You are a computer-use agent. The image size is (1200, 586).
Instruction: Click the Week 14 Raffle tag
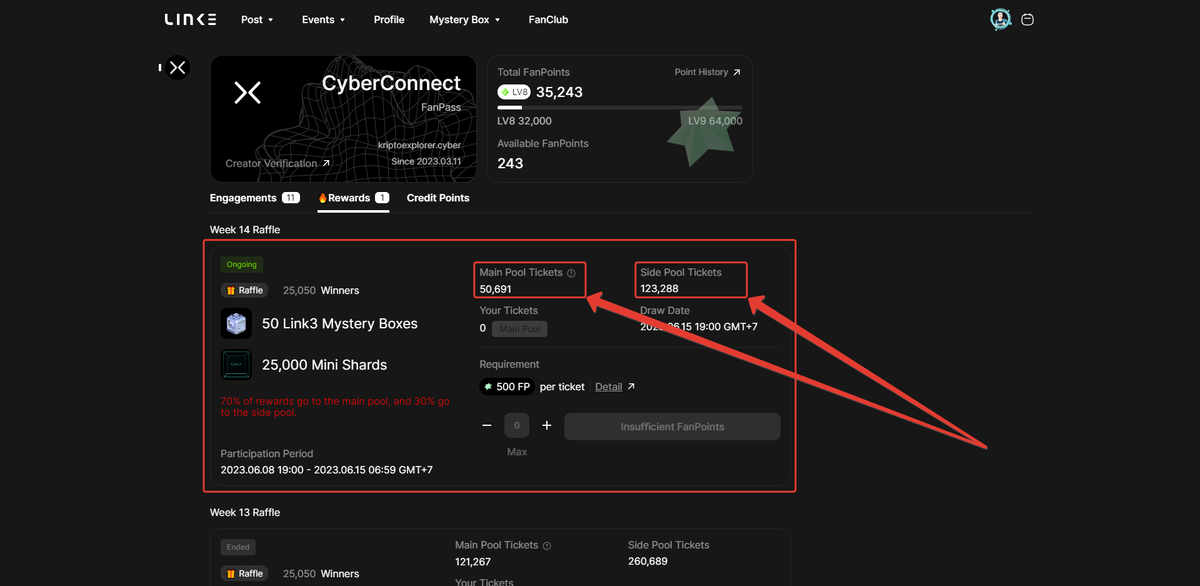pos(244,290)
